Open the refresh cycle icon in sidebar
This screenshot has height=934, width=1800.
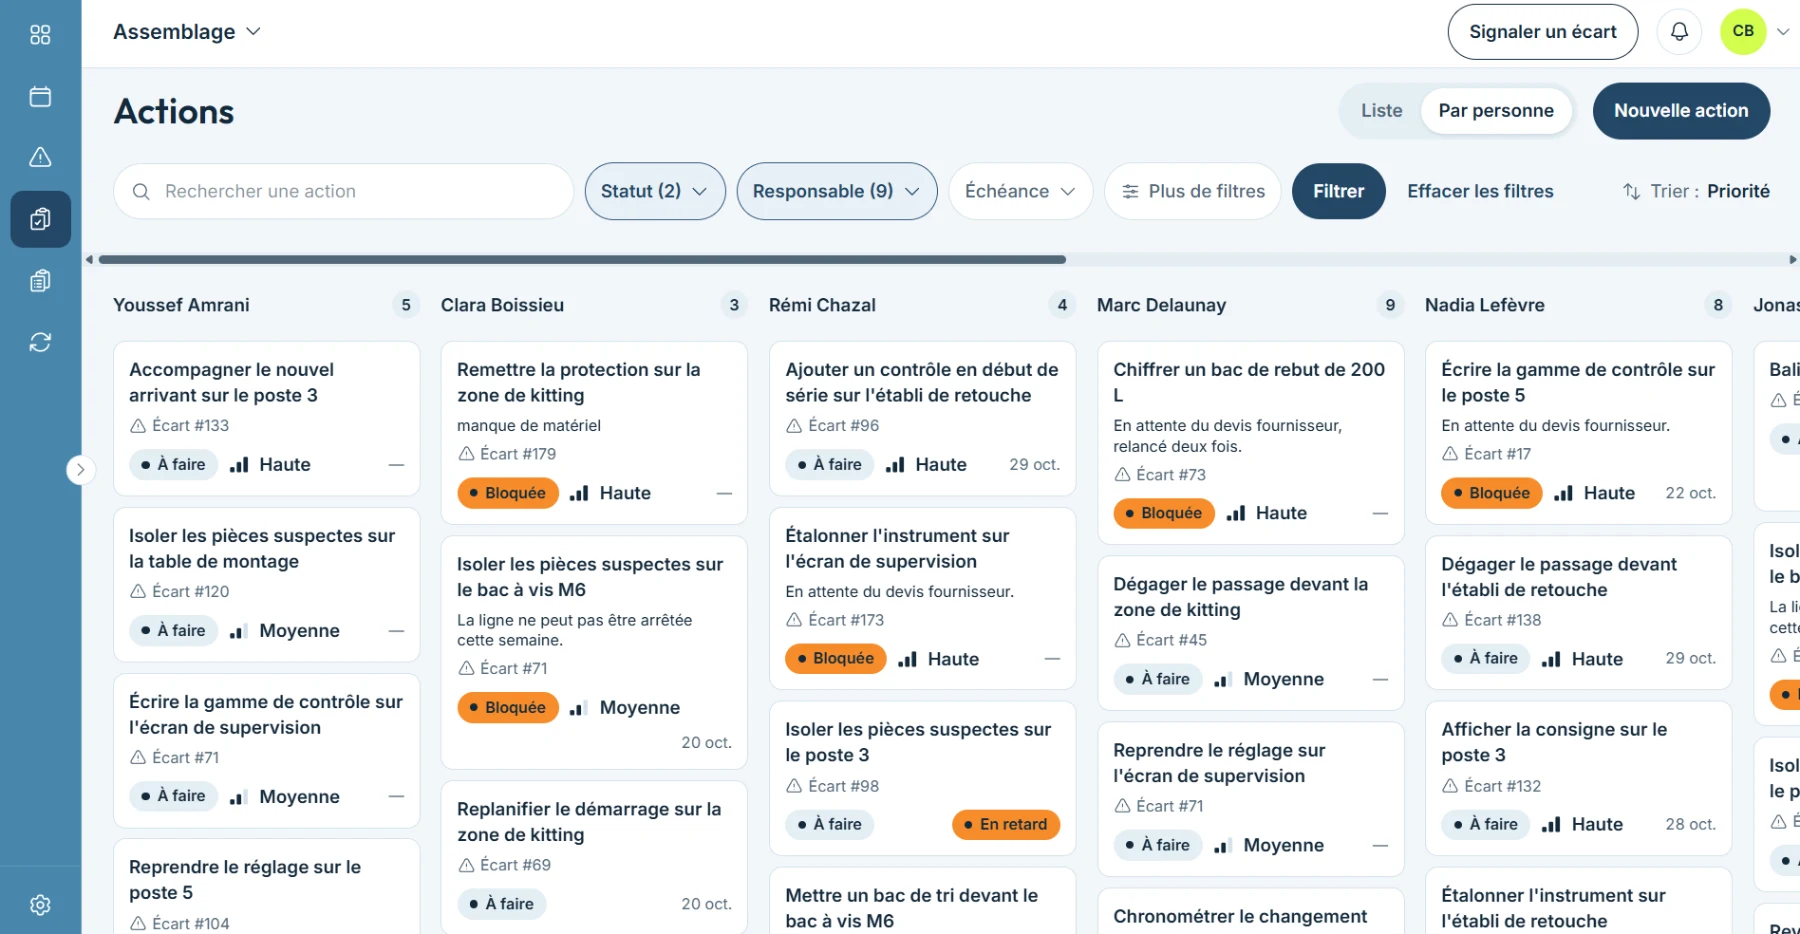pyautogui.click(x=40, y=342)
